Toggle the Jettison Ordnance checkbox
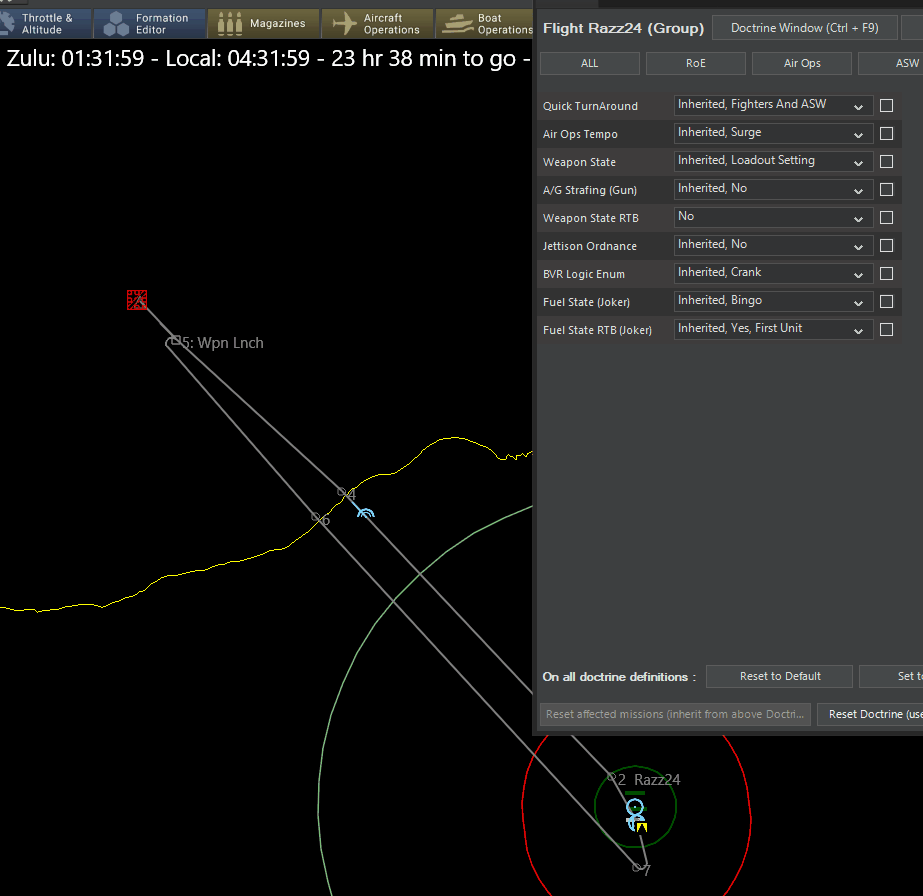This screenshot has height=896, width=923. pyautogui.click(x=887, y=245)
